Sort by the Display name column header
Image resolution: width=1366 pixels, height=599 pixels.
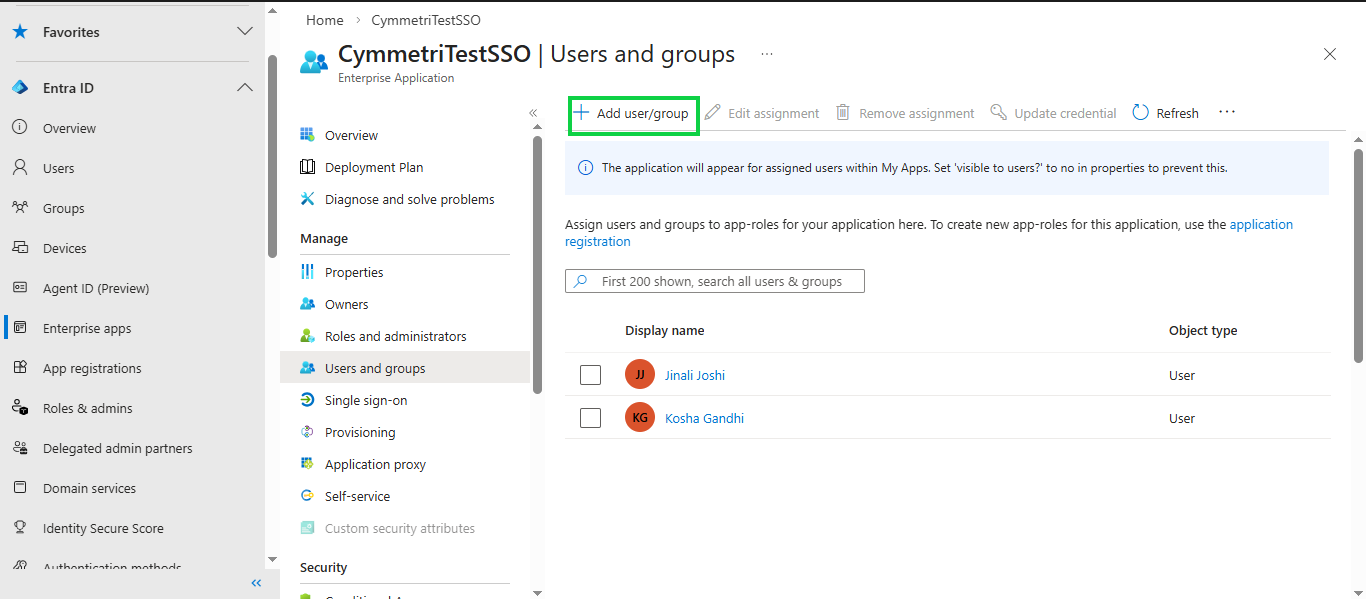point(664,331)
